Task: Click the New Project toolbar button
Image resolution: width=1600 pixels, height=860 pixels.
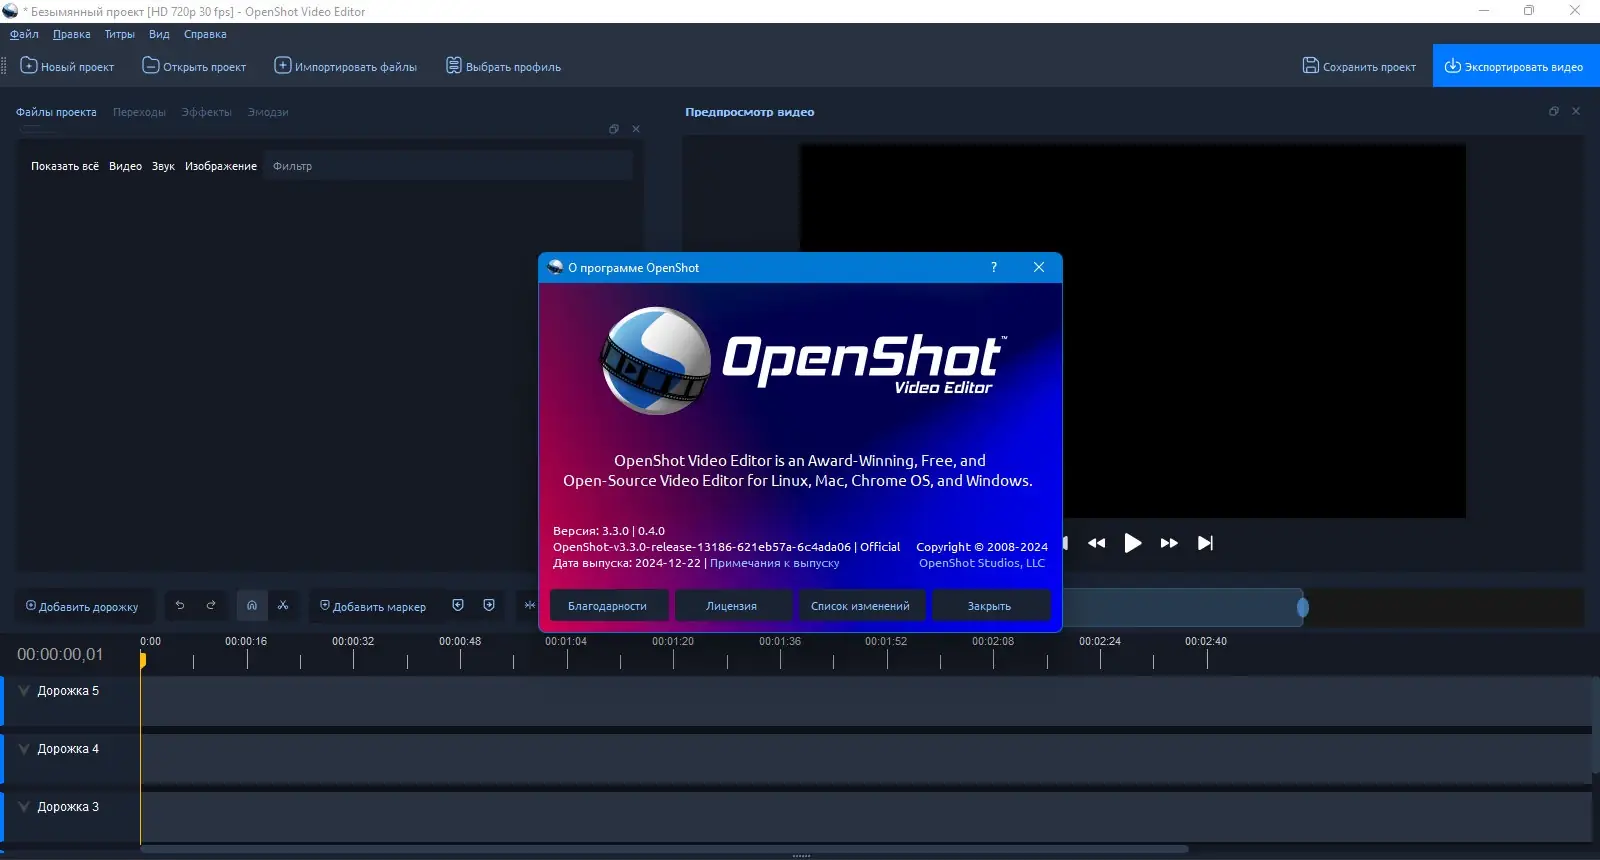Action: (x=67, y=67)
